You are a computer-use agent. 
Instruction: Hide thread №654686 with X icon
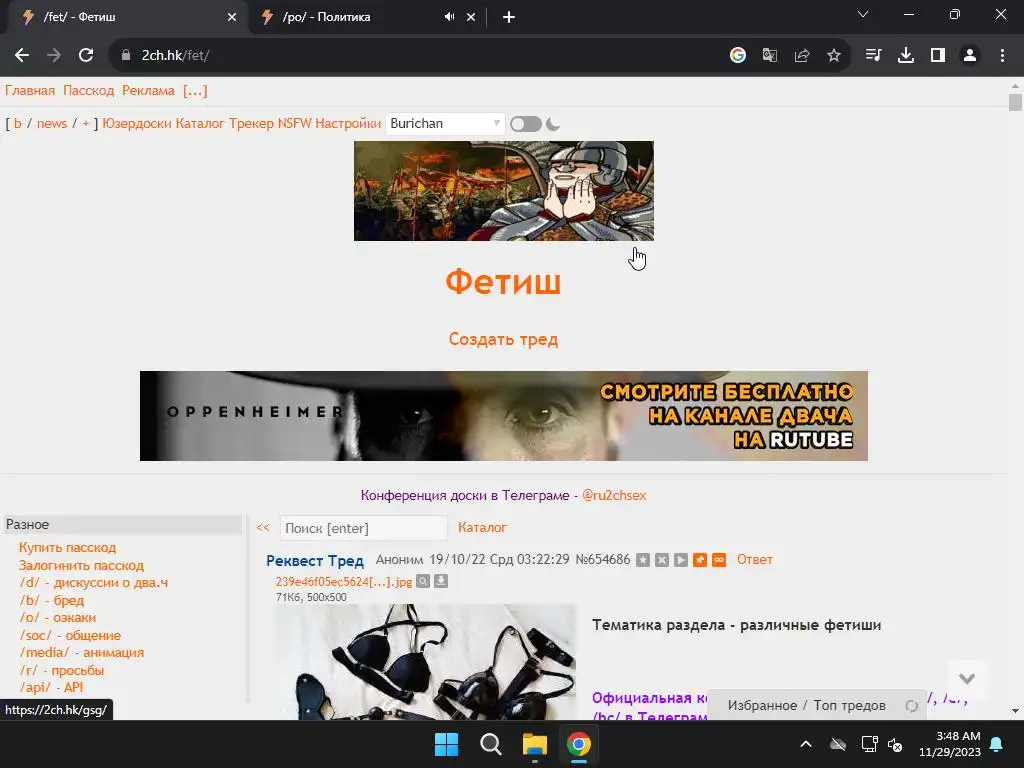[x=662, y=560]
